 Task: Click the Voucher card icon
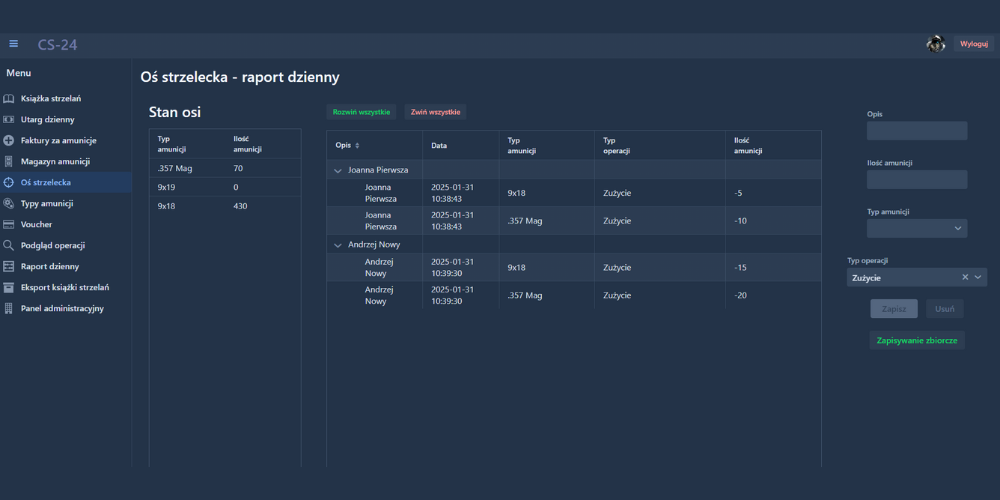[x=9, y=225]
